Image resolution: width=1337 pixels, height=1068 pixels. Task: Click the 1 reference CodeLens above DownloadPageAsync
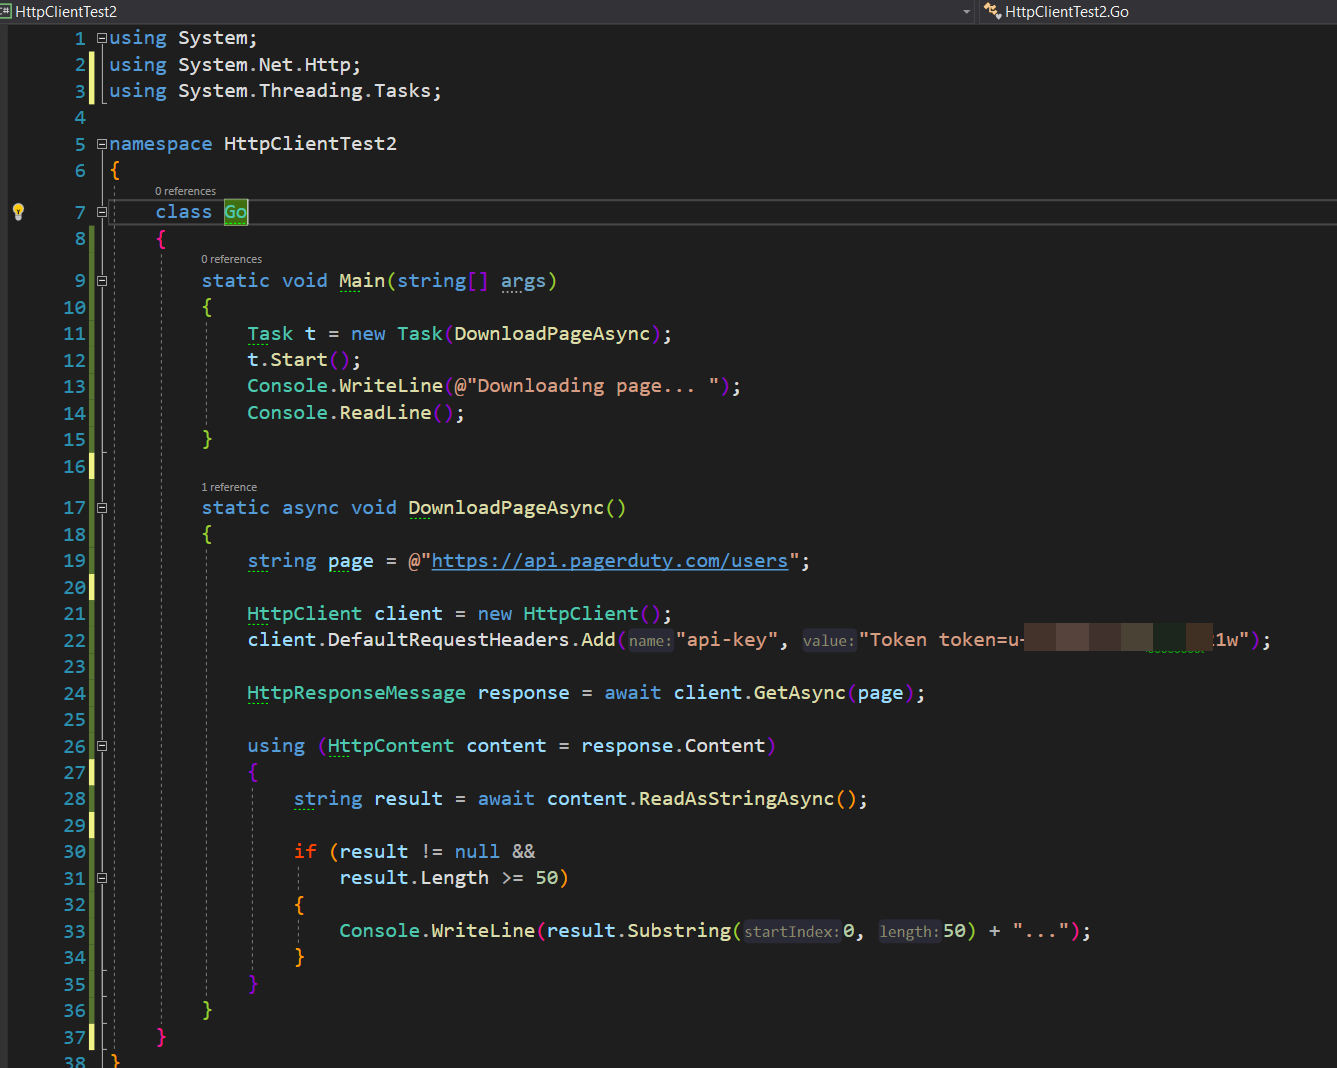click(x=229, y=486)
